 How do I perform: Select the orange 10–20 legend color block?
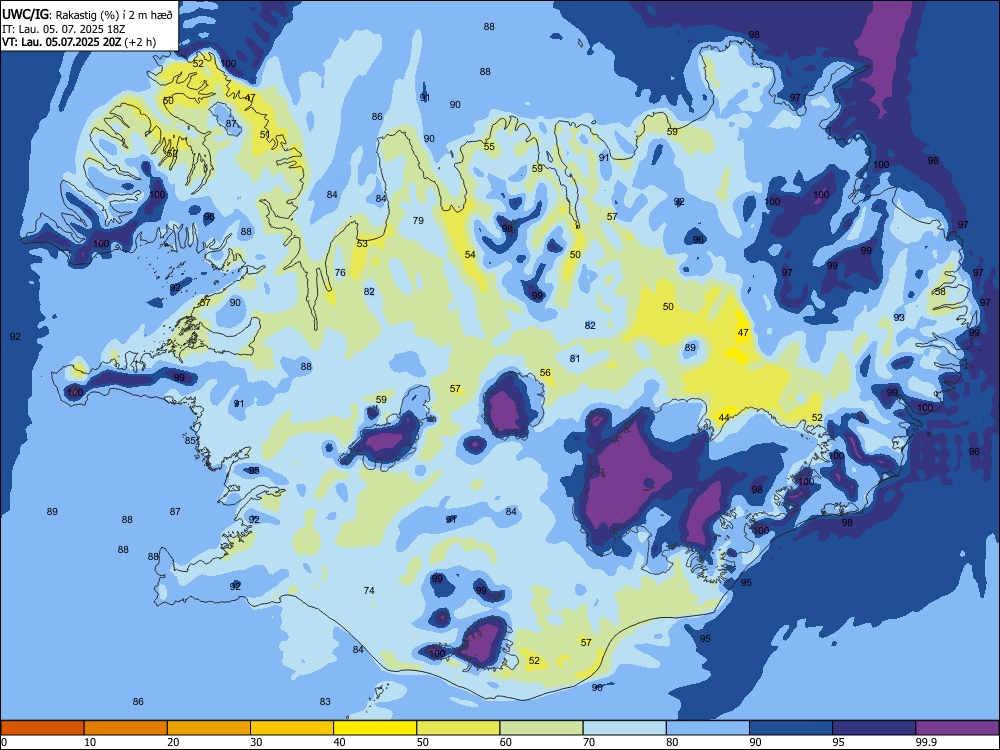(126, 728)
